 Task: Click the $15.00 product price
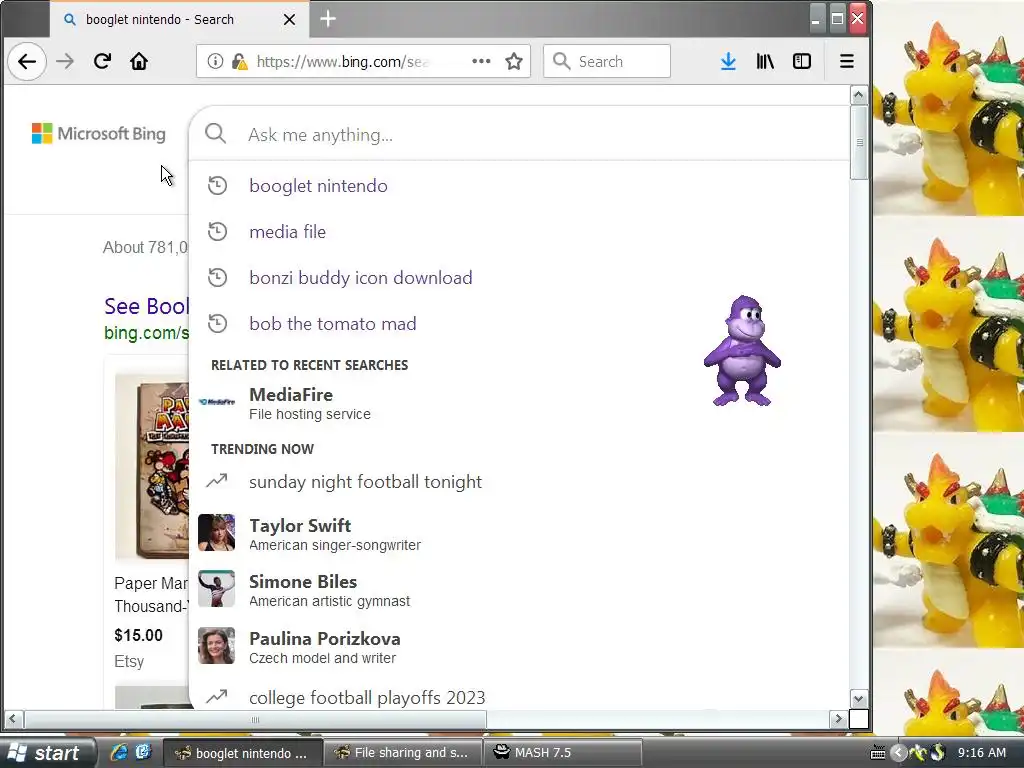pyautogui.click(x=138, y=635)
